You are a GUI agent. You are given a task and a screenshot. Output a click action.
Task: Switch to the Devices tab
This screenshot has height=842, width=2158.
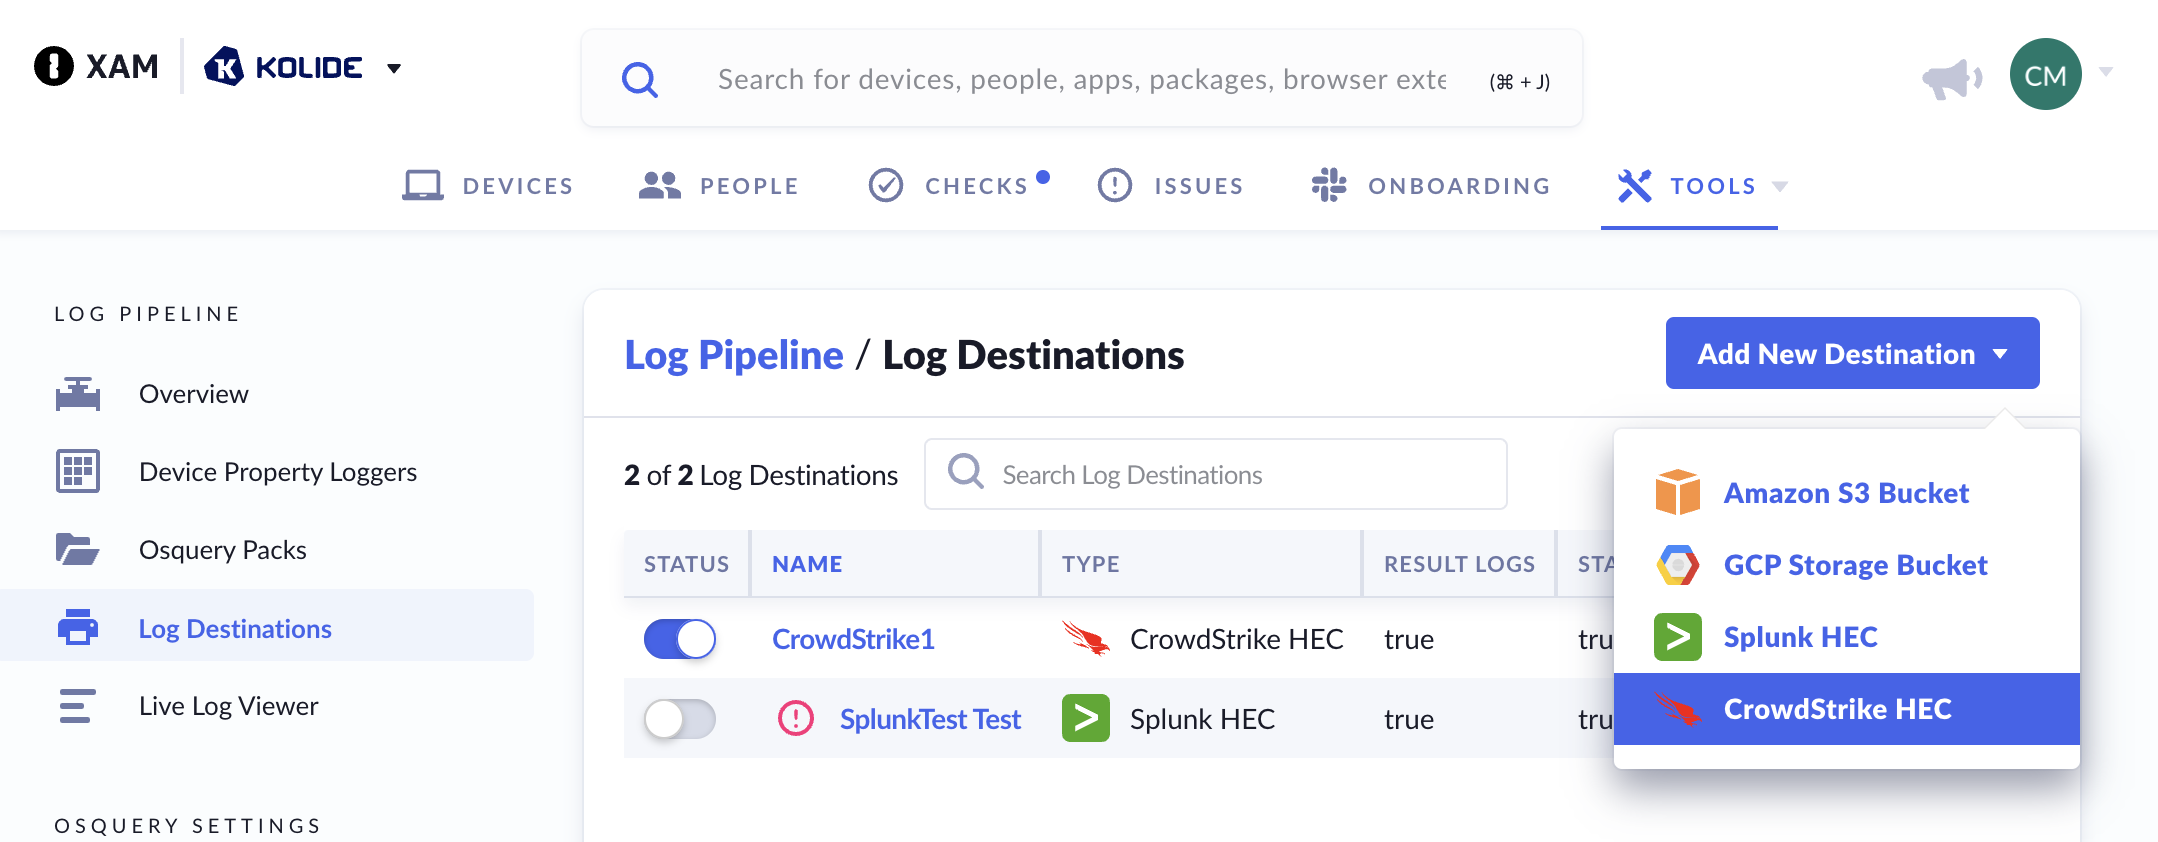(x=488, y=186)
